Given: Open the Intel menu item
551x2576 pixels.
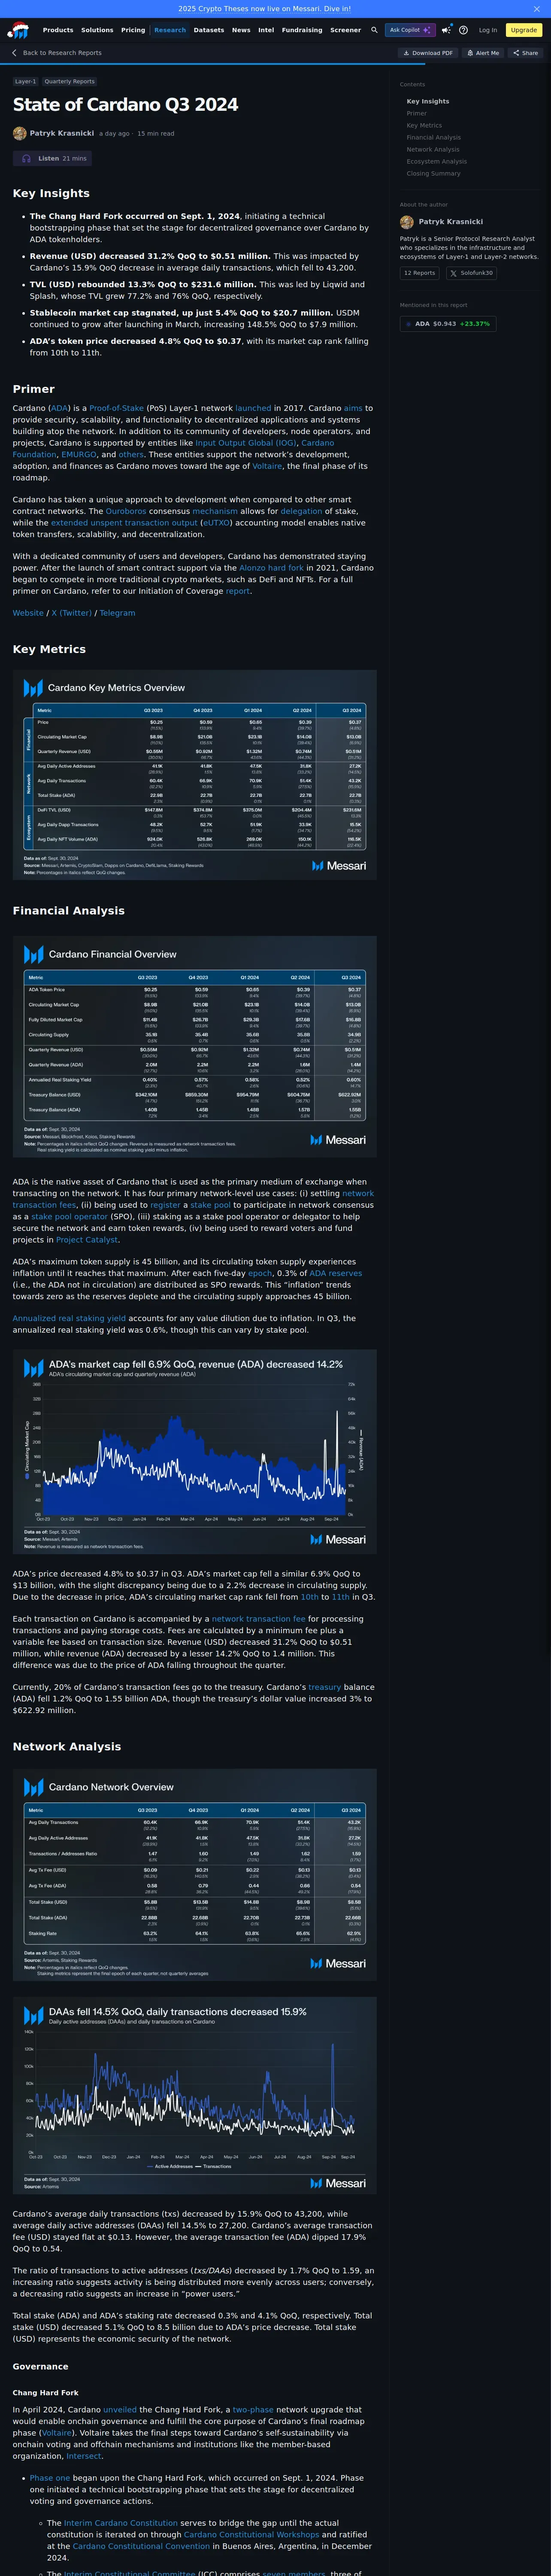Looking at the screenshot, I should [266, 30].
